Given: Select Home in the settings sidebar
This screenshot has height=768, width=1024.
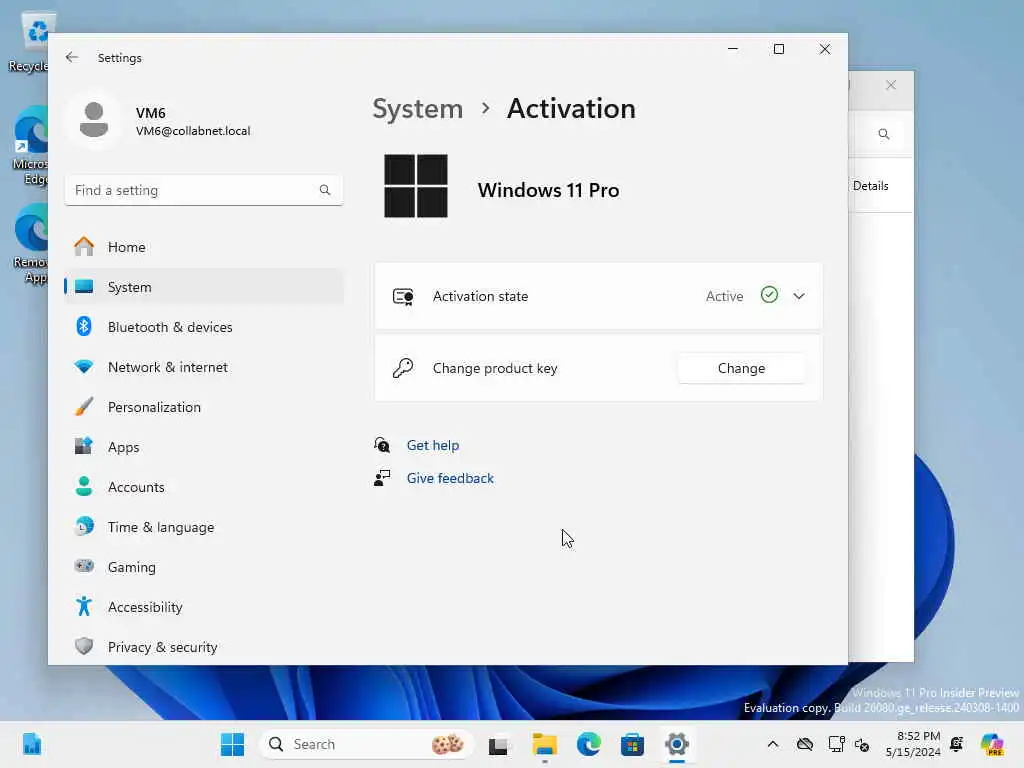Looking at the screenshot, I should pos(204,247).
